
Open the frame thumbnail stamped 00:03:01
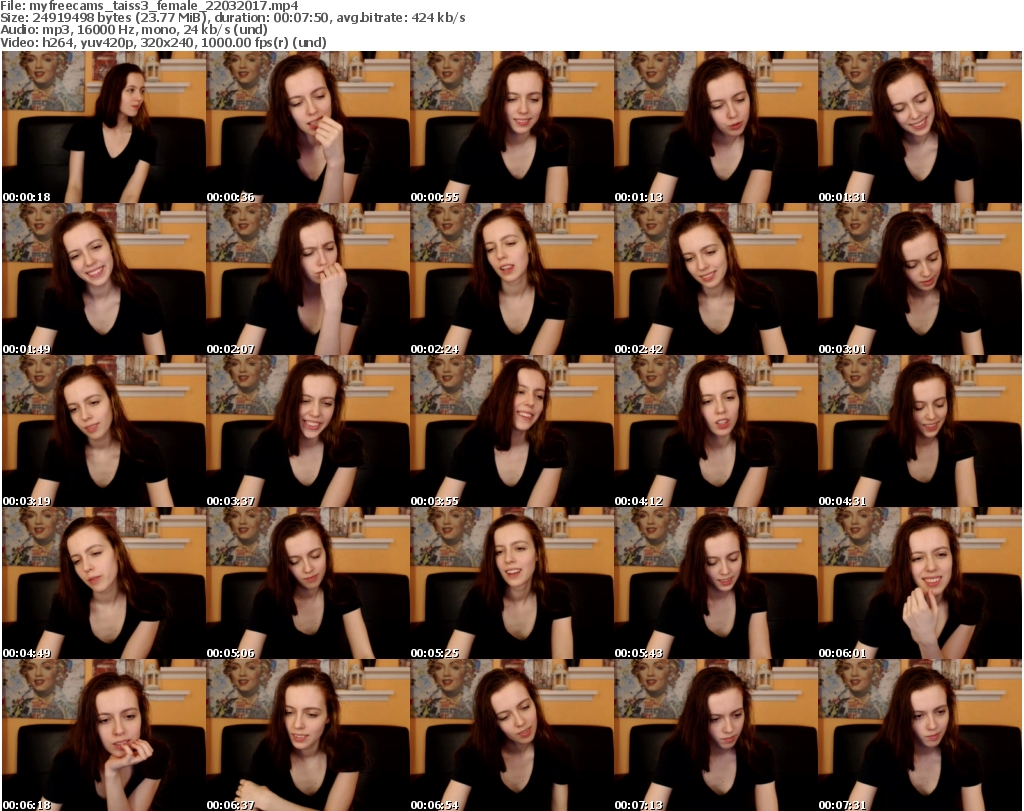pos(920,279)
